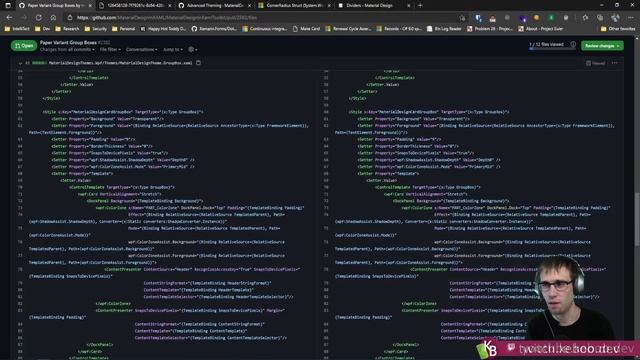Open the Personal bookmarks folder
Image resolution: width=640 pixels, height=360 pixels.
(x=124, y=29)
